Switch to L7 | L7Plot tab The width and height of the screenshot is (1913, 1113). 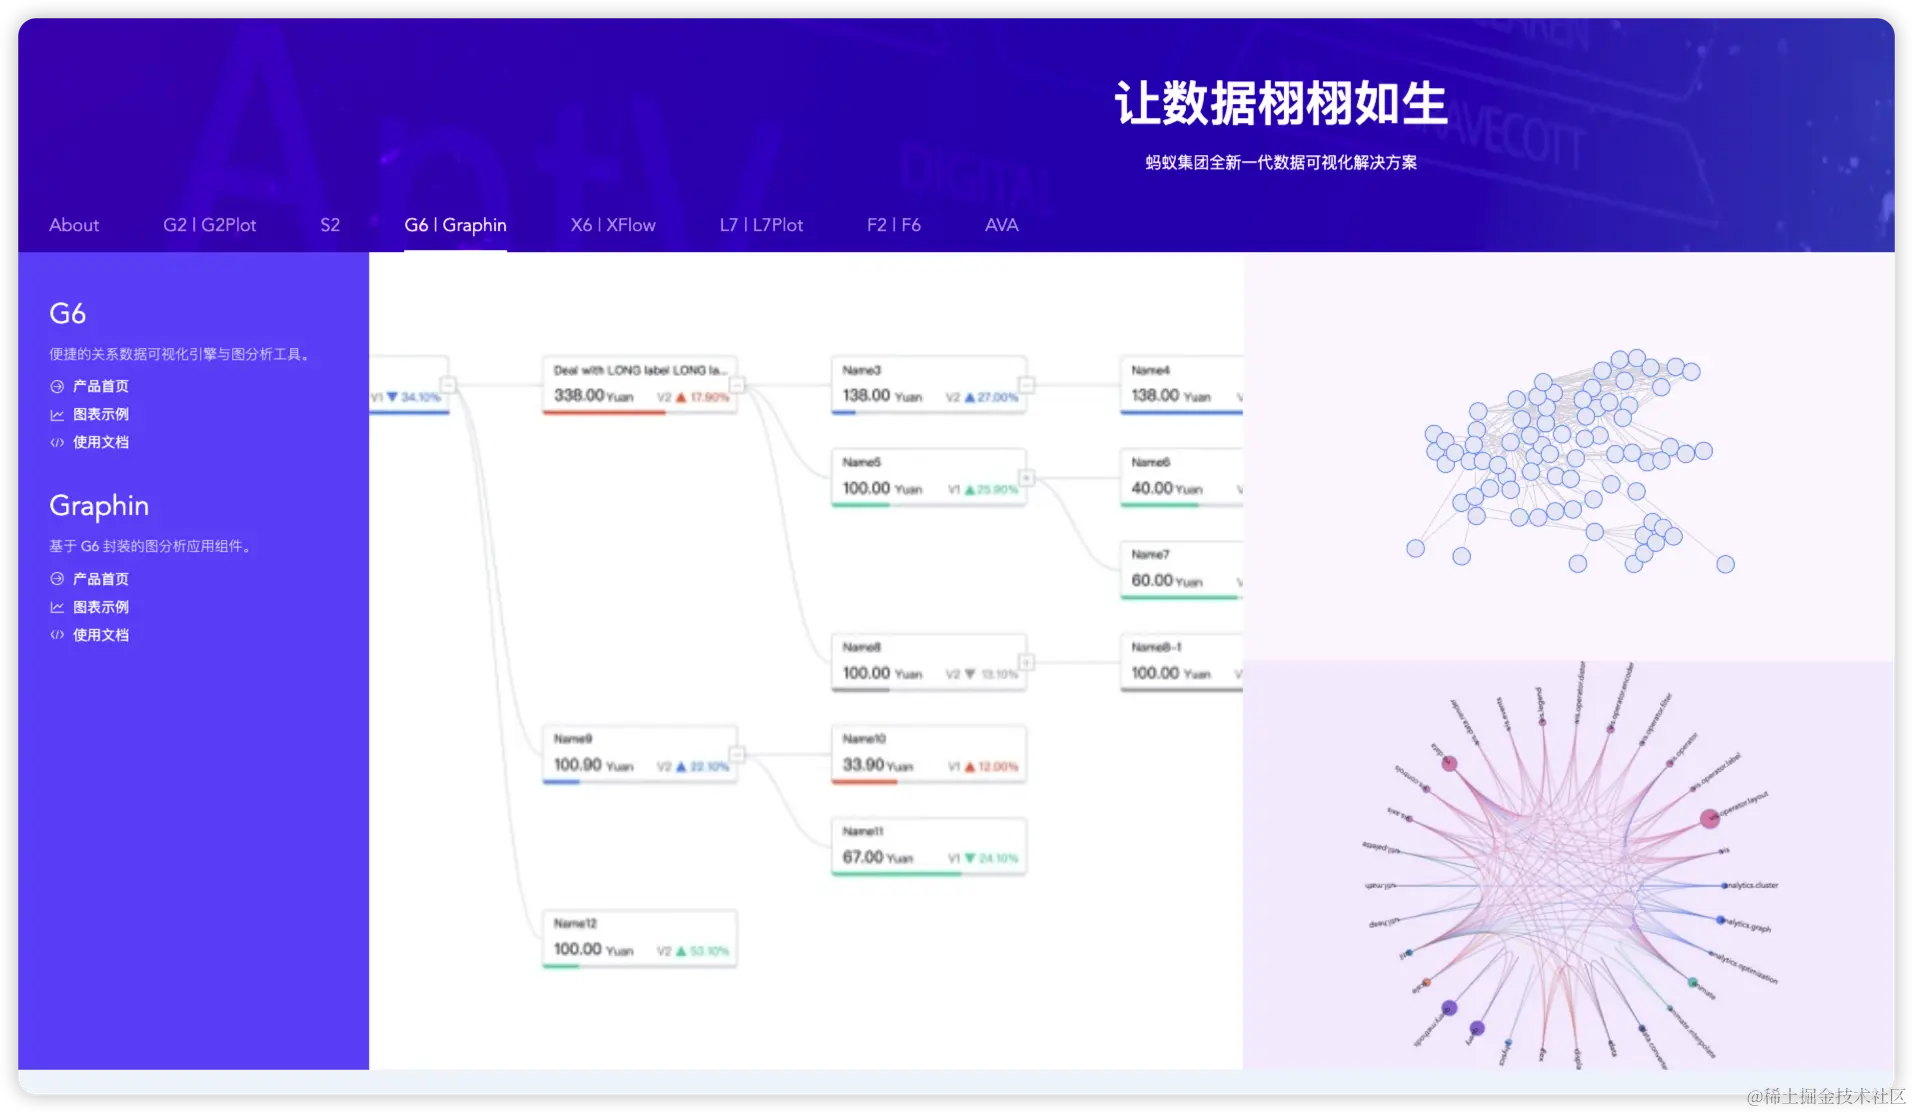point(761,225)
